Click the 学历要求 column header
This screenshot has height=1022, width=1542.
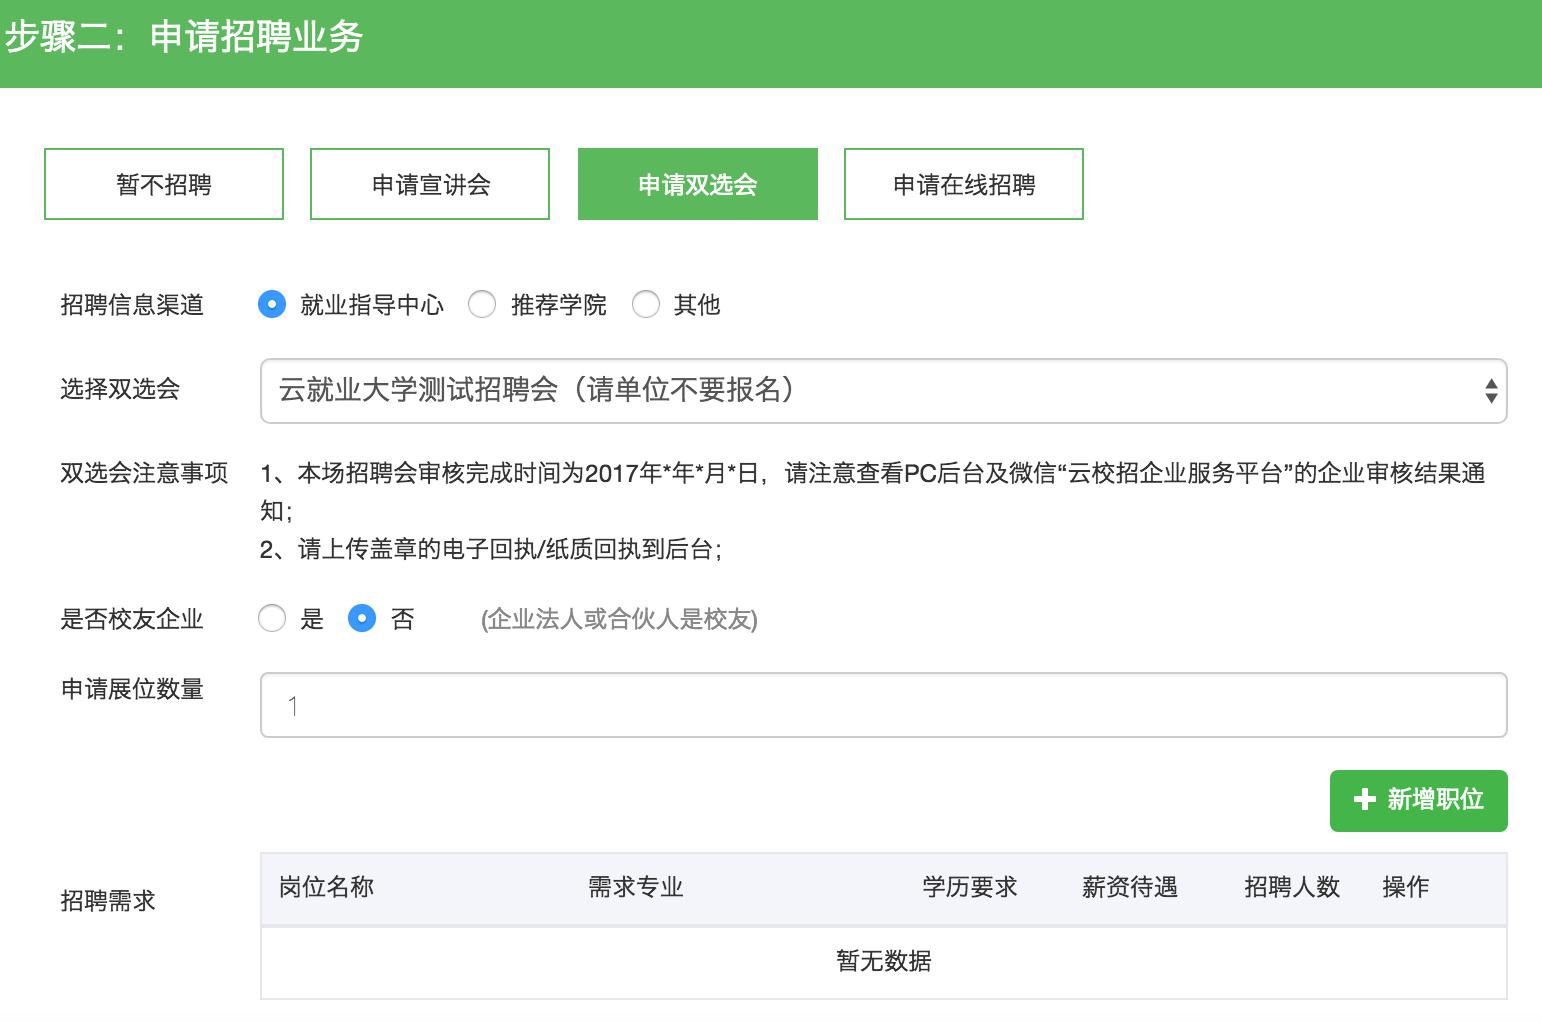(969, 887)
